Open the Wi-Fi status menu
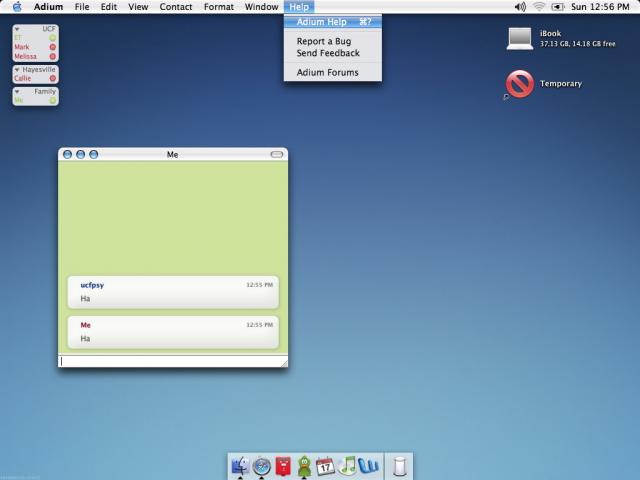The height and width of the screenshot is (480, 640). pos(539,7)
